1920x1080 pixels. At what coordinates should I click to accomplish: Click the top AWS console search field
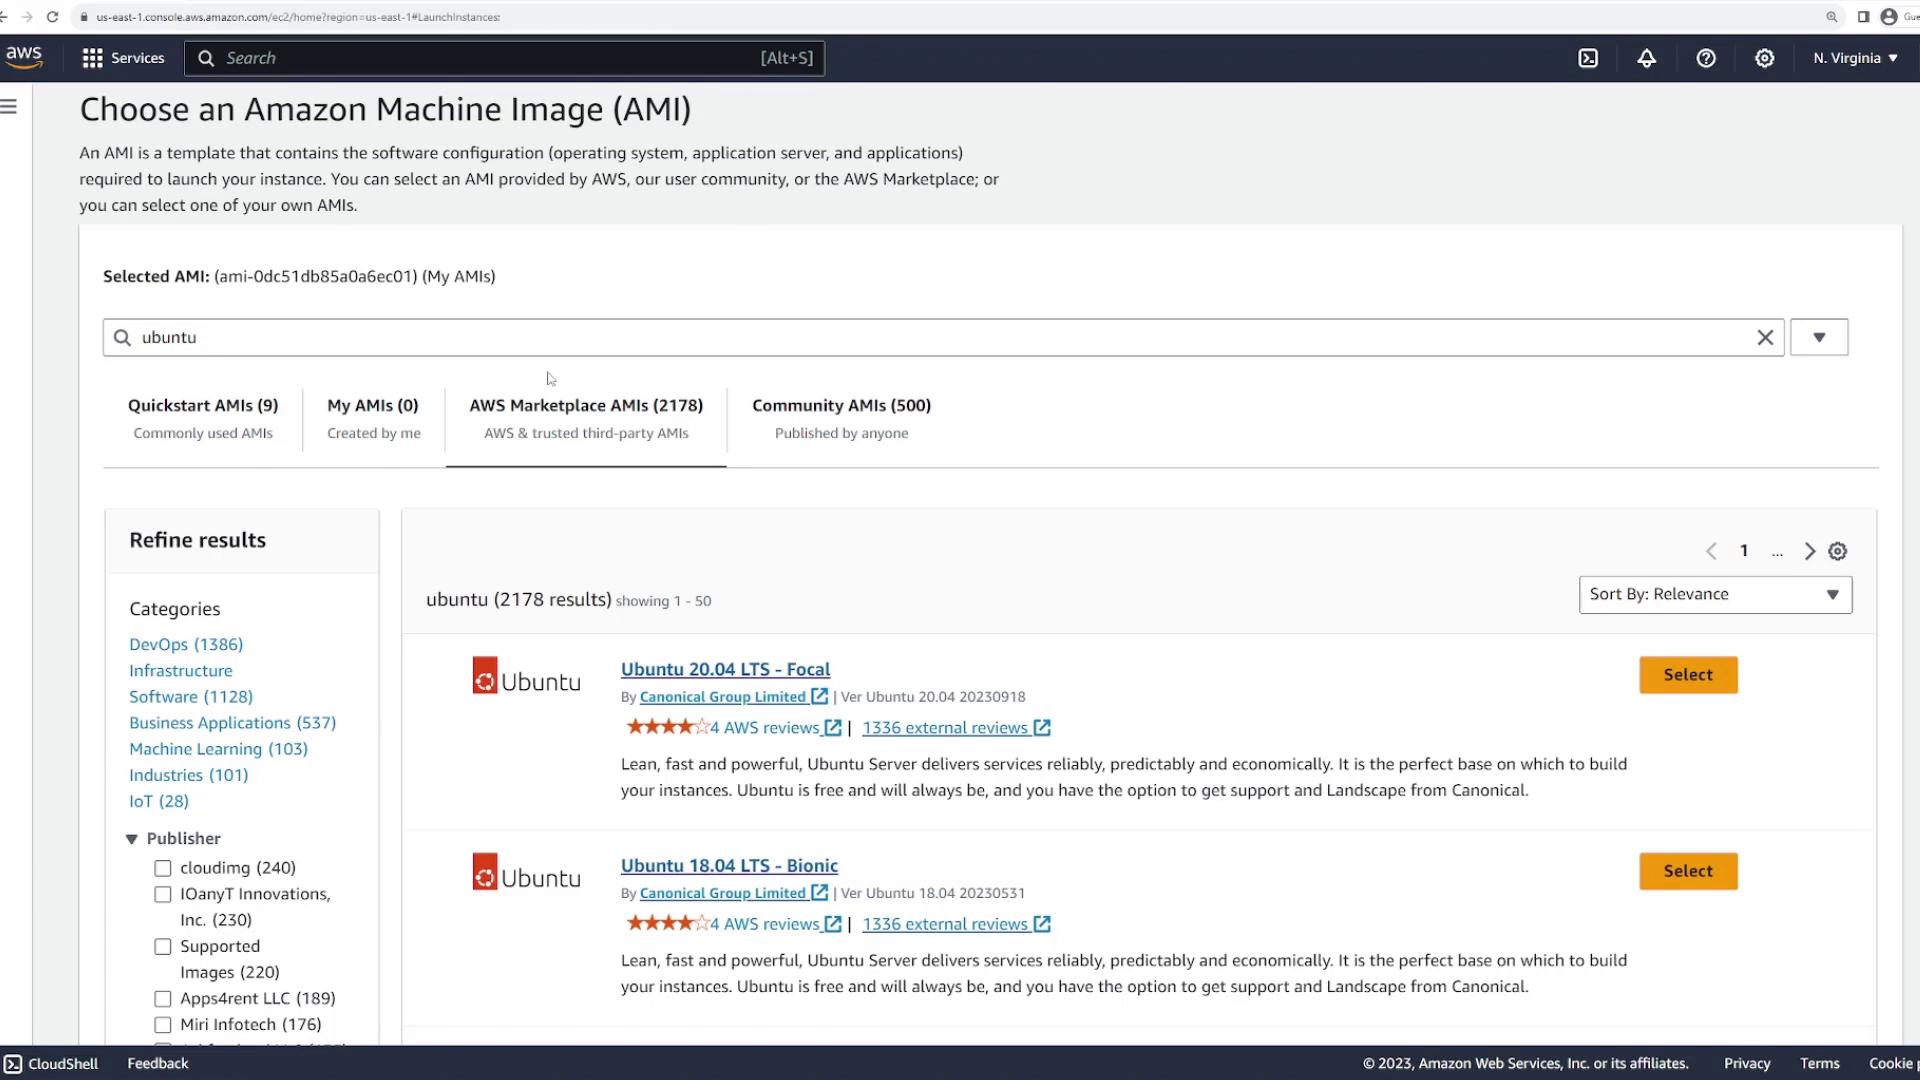504,58
